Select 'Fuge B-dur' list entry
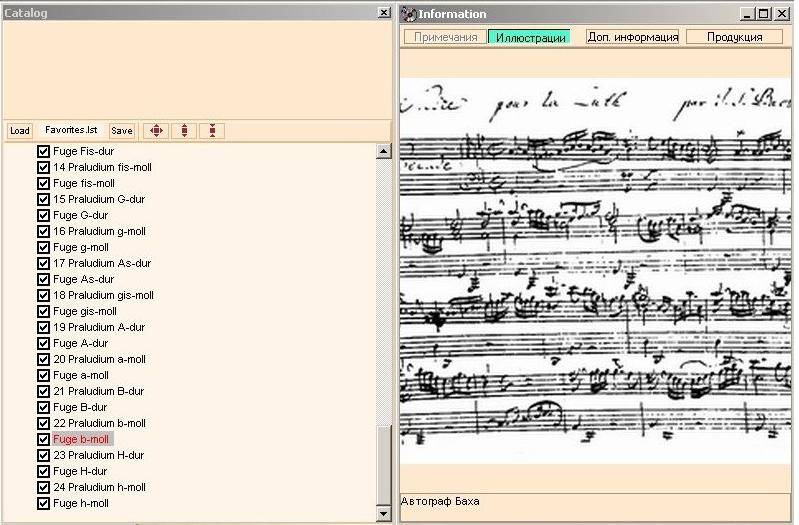This screenshot has width=799, height=525. [80, 407]
